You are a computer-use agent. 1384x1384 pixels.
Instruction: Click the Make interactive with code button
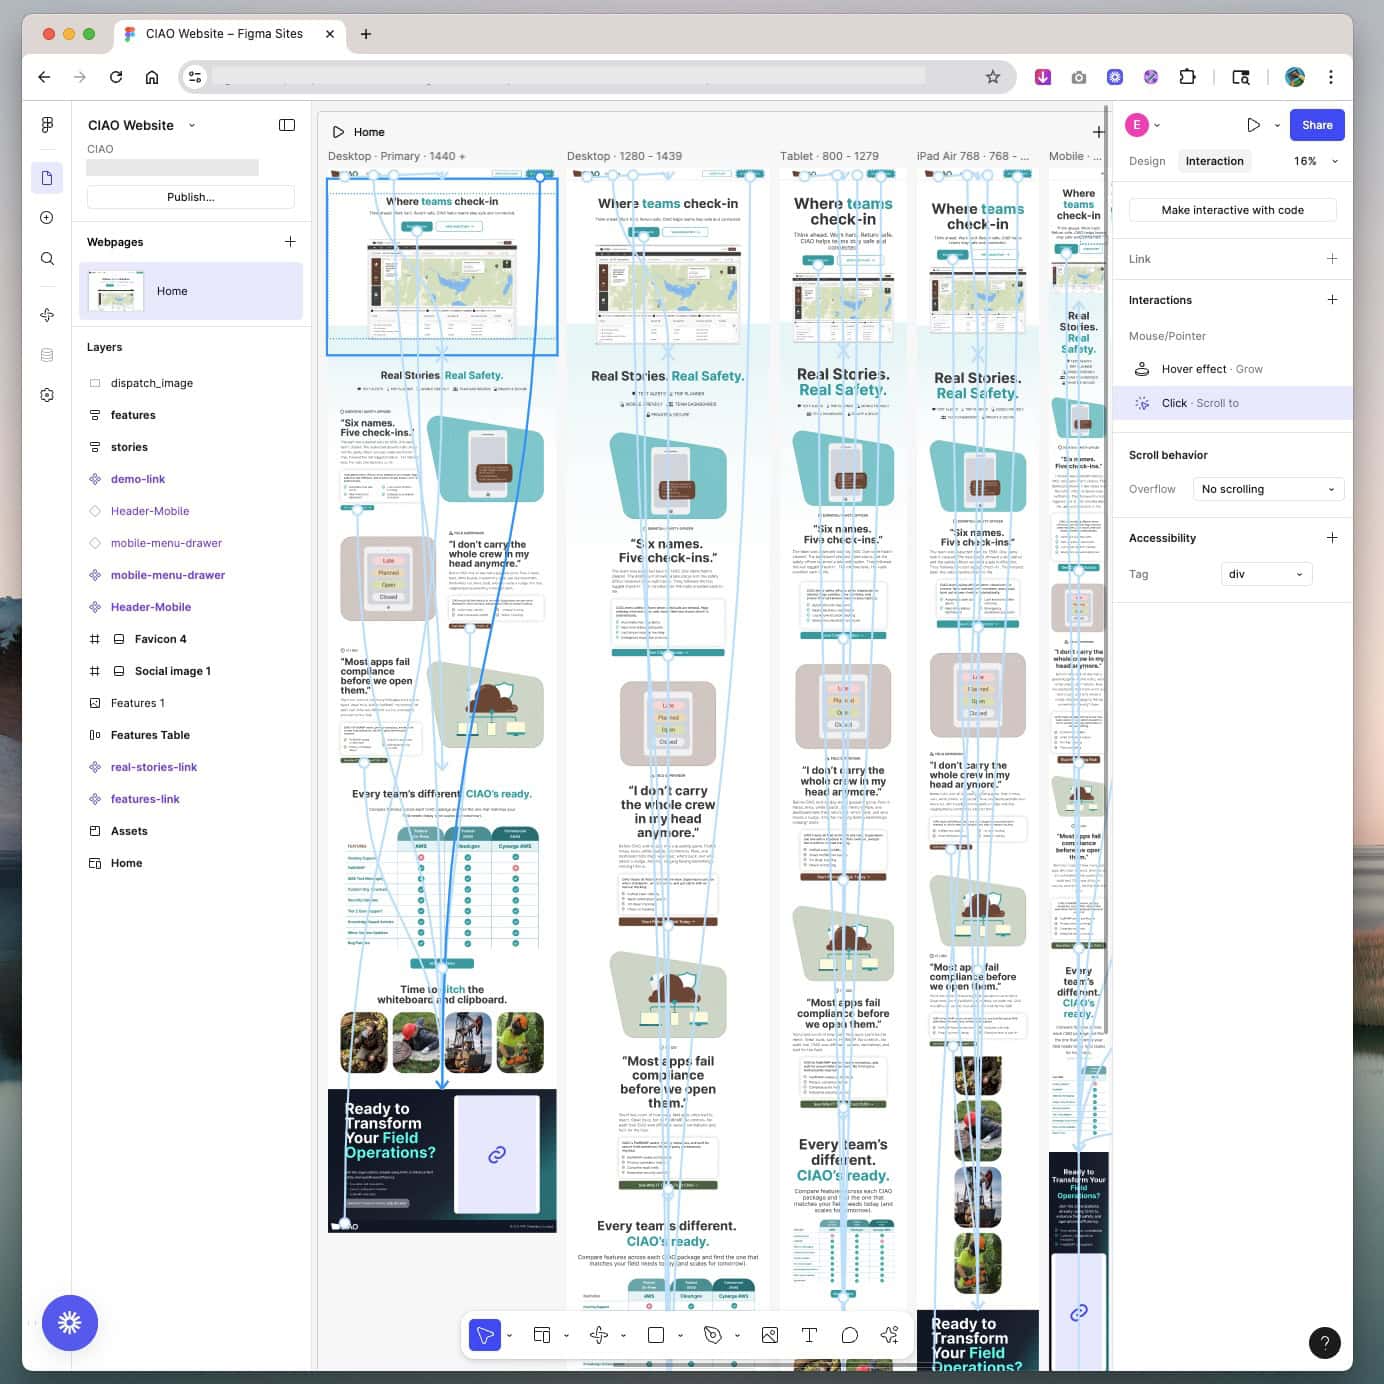(x=1232, y=209)
